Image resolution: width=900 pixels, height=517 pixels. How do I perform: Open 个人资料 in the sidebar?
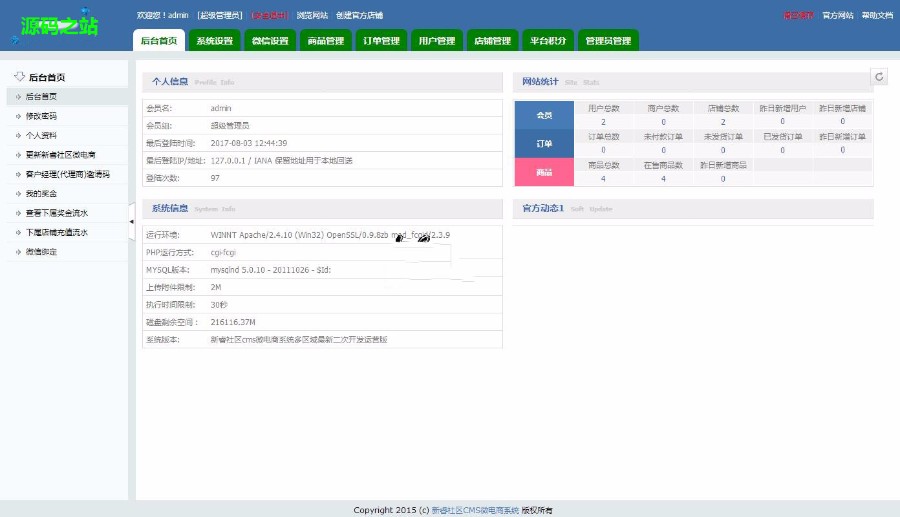tap(41, 135)
